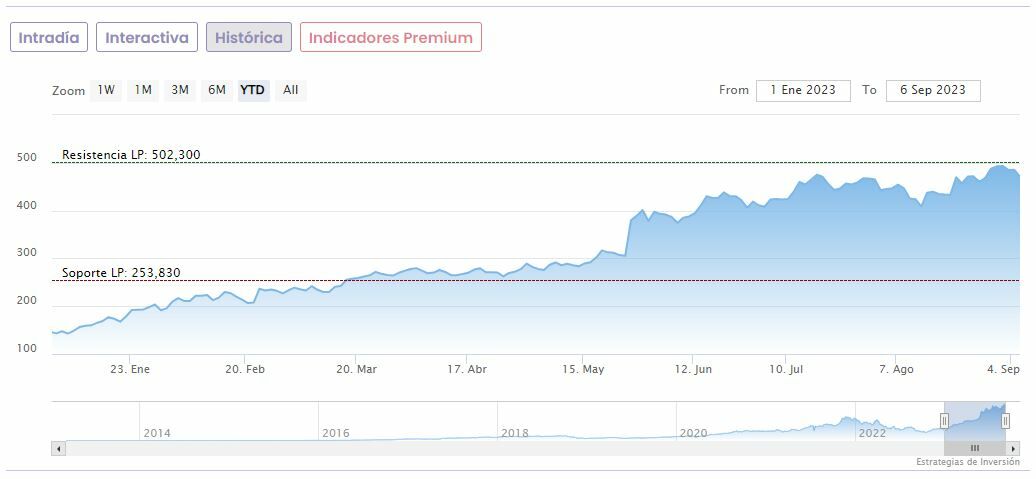The image size is (1036, 479).
Task: Activate the YTD zoom button
Action: 253,90
